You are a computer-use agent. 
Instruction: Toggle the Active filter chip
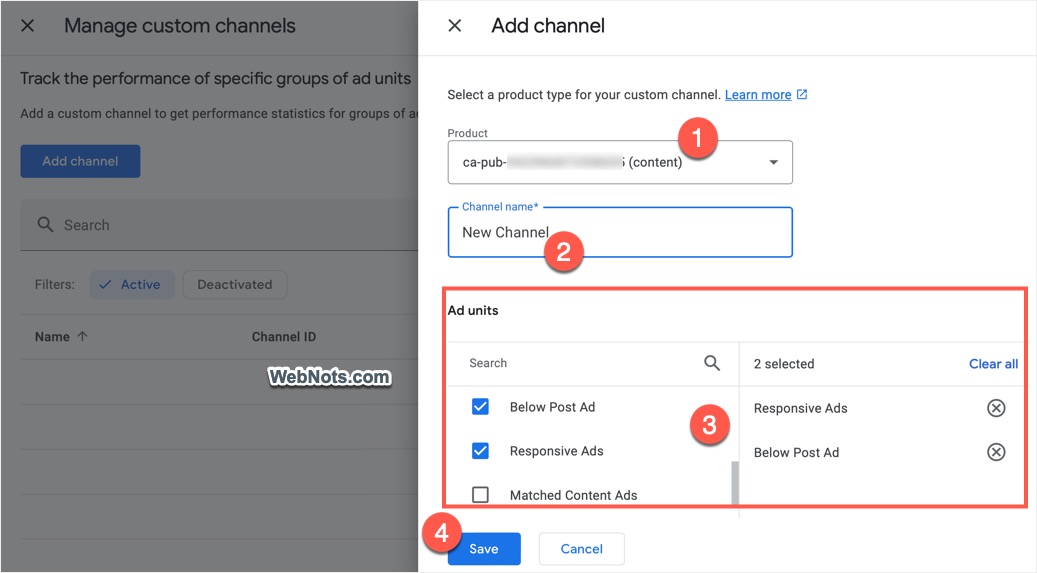click(x=132, y=285)
